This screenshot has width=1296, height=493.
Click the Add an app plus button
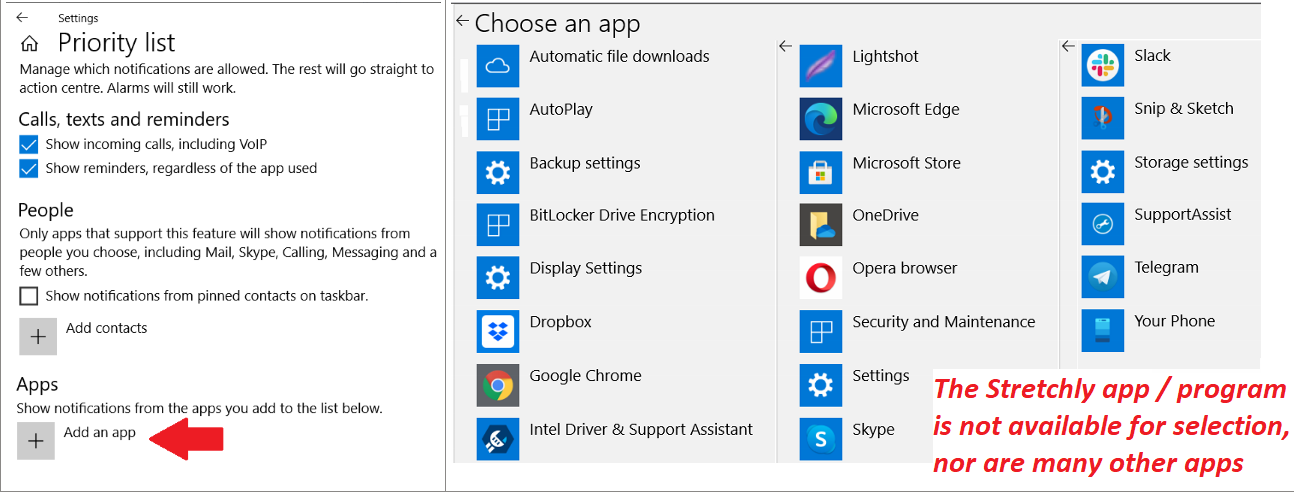(36, 441)
